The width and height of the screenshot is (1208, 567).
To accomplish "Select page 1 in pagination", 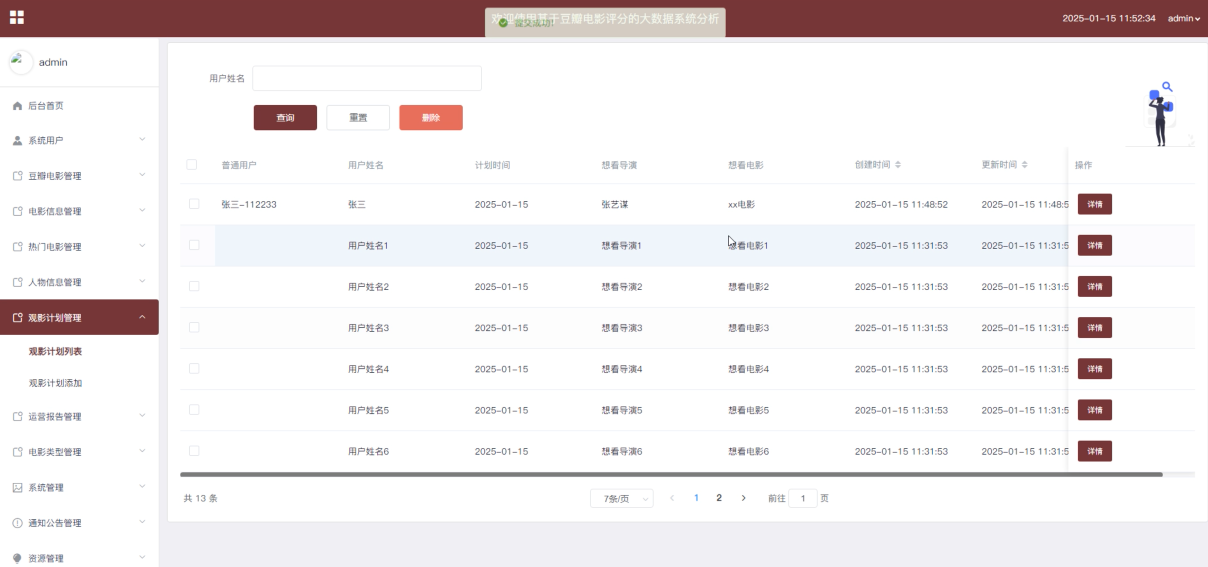I will [x=696, y=498].
